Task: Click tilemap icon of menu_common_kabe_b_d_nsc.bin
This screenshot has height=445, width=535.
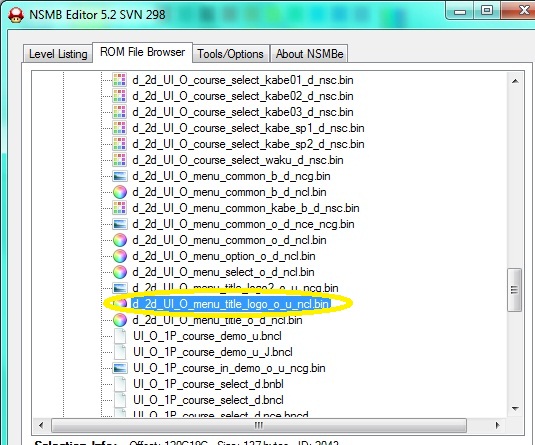Action: (x=120, y=208)
